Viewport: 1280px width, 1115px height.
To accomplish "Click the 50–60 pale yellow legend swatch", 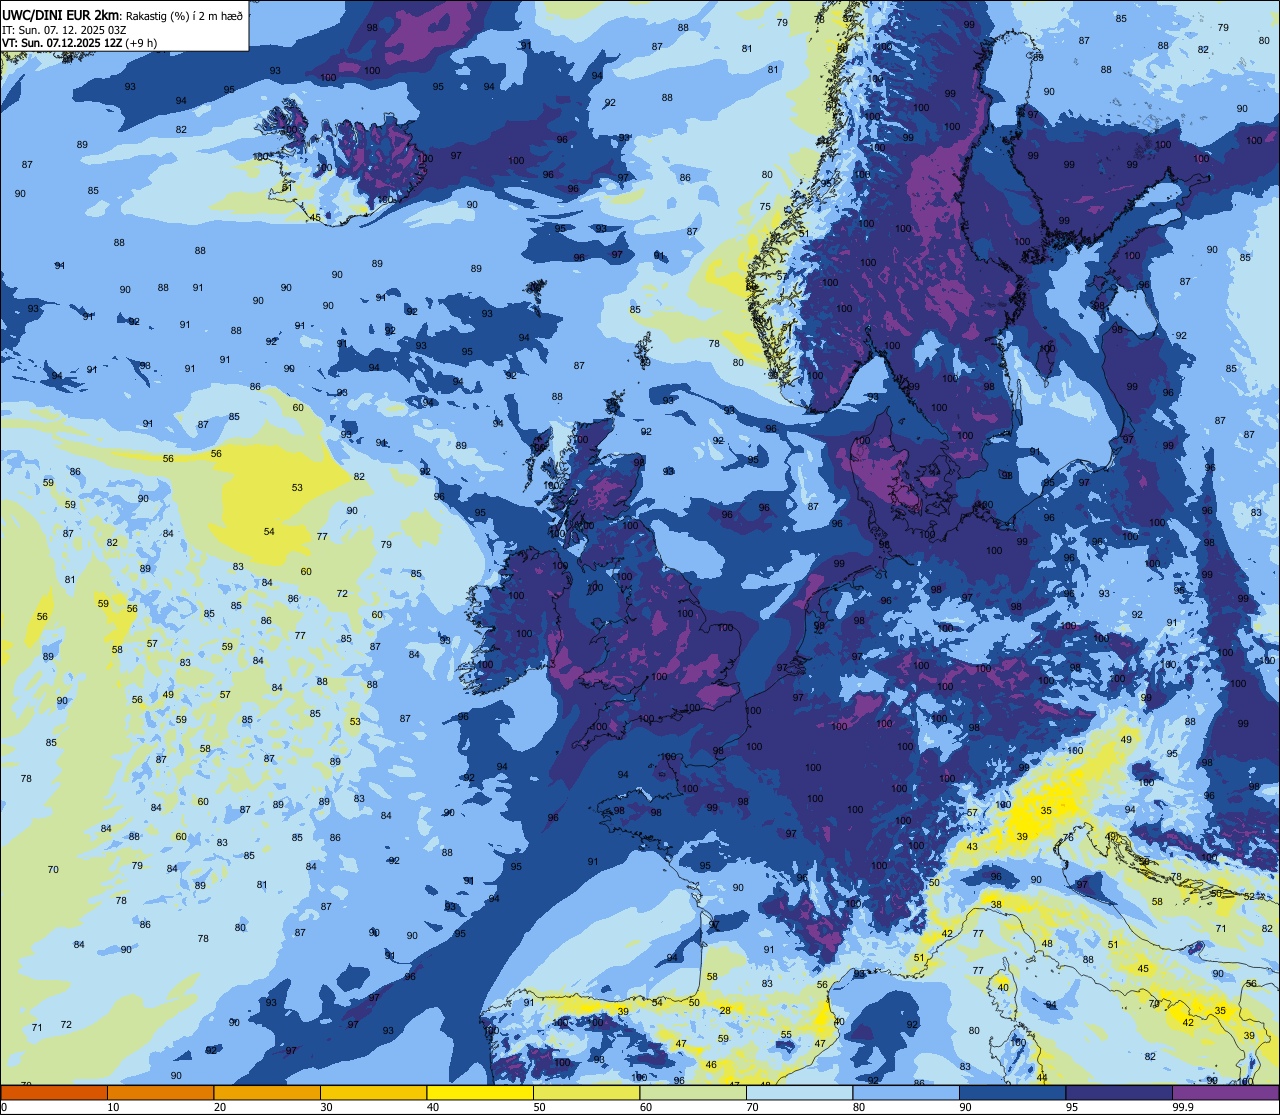I will [x=586, y=1092].
